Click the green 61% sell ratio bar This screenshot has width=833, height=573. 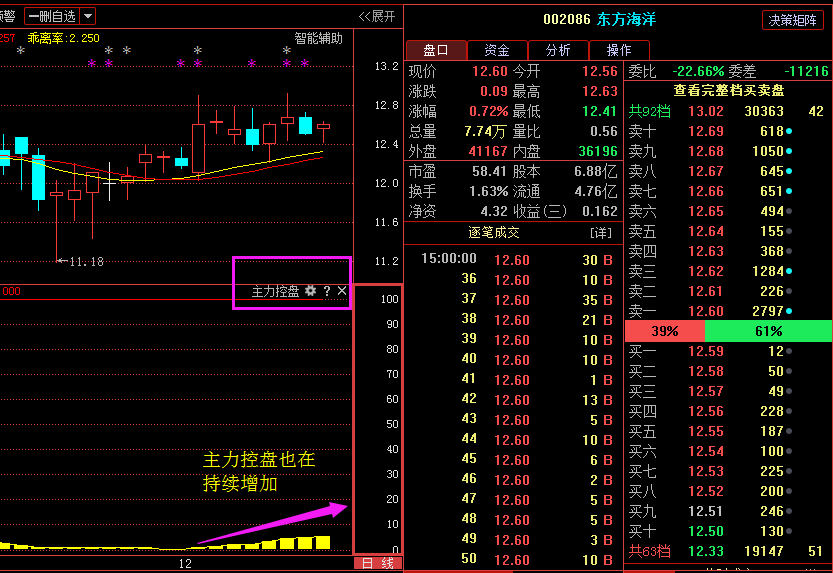point(768,331)
